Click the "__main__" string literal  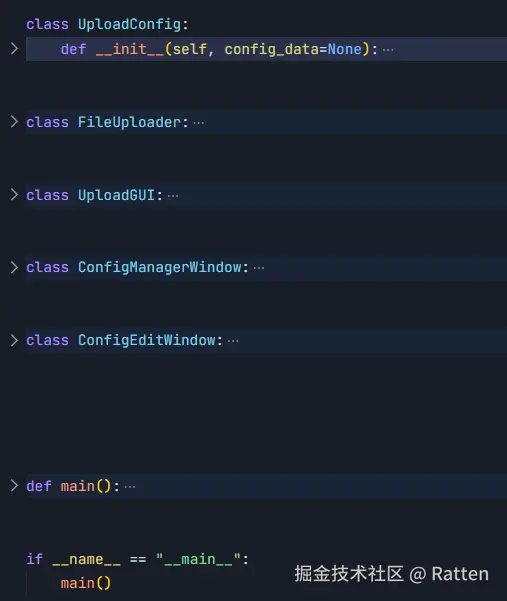tap(199, 559)
